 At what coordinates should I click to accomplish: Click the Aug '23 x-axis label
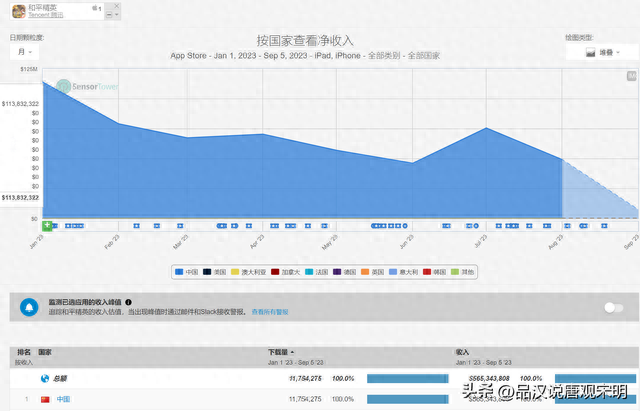pyautogui.click(x=556, y=242)
